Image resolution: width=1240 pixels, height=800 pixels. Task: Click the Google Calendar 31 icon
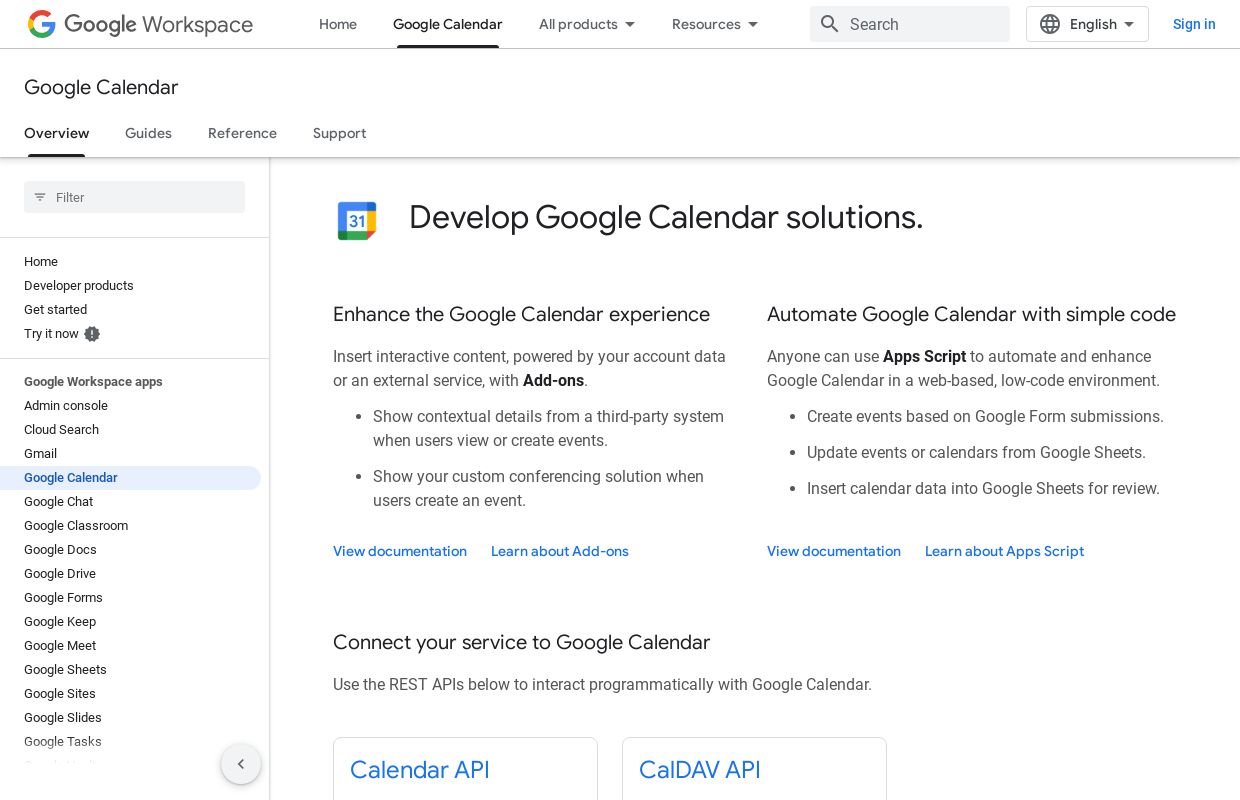357,221
